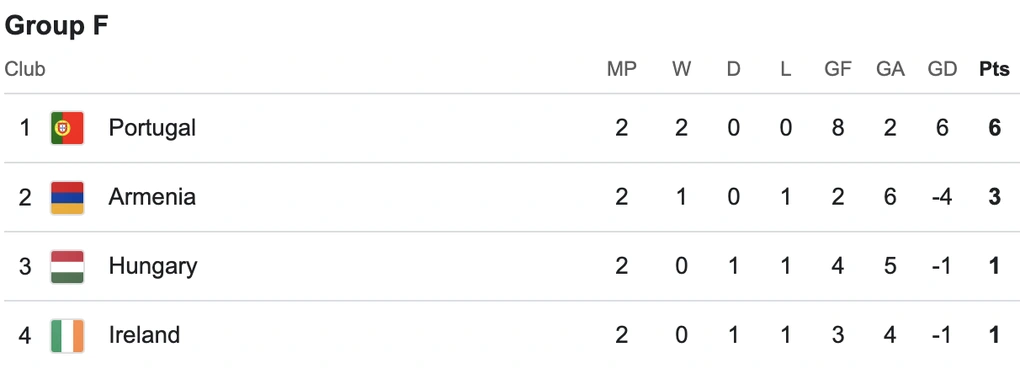Viewport: 1020px width, 374px height.
Task: Click the MP column header
Action: pos(621,69)
